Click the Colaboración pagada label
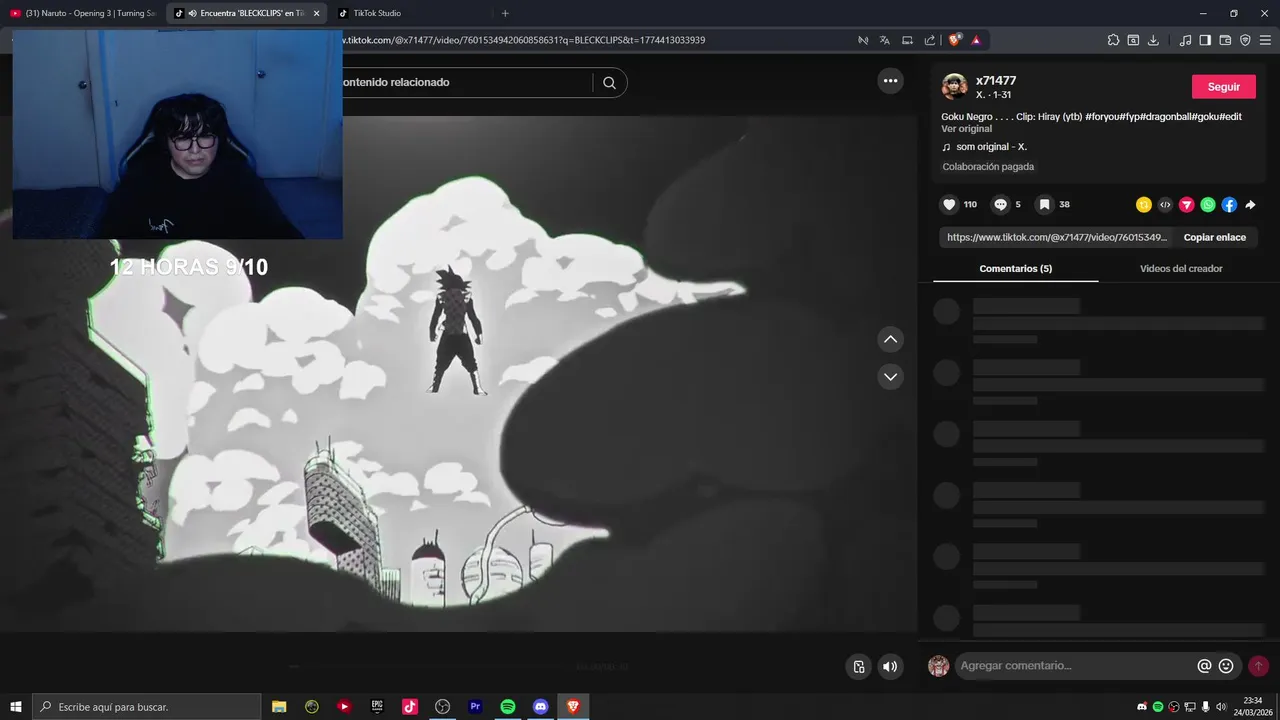The height and width of the screenshot is (720, 1280). coord(988,167)
